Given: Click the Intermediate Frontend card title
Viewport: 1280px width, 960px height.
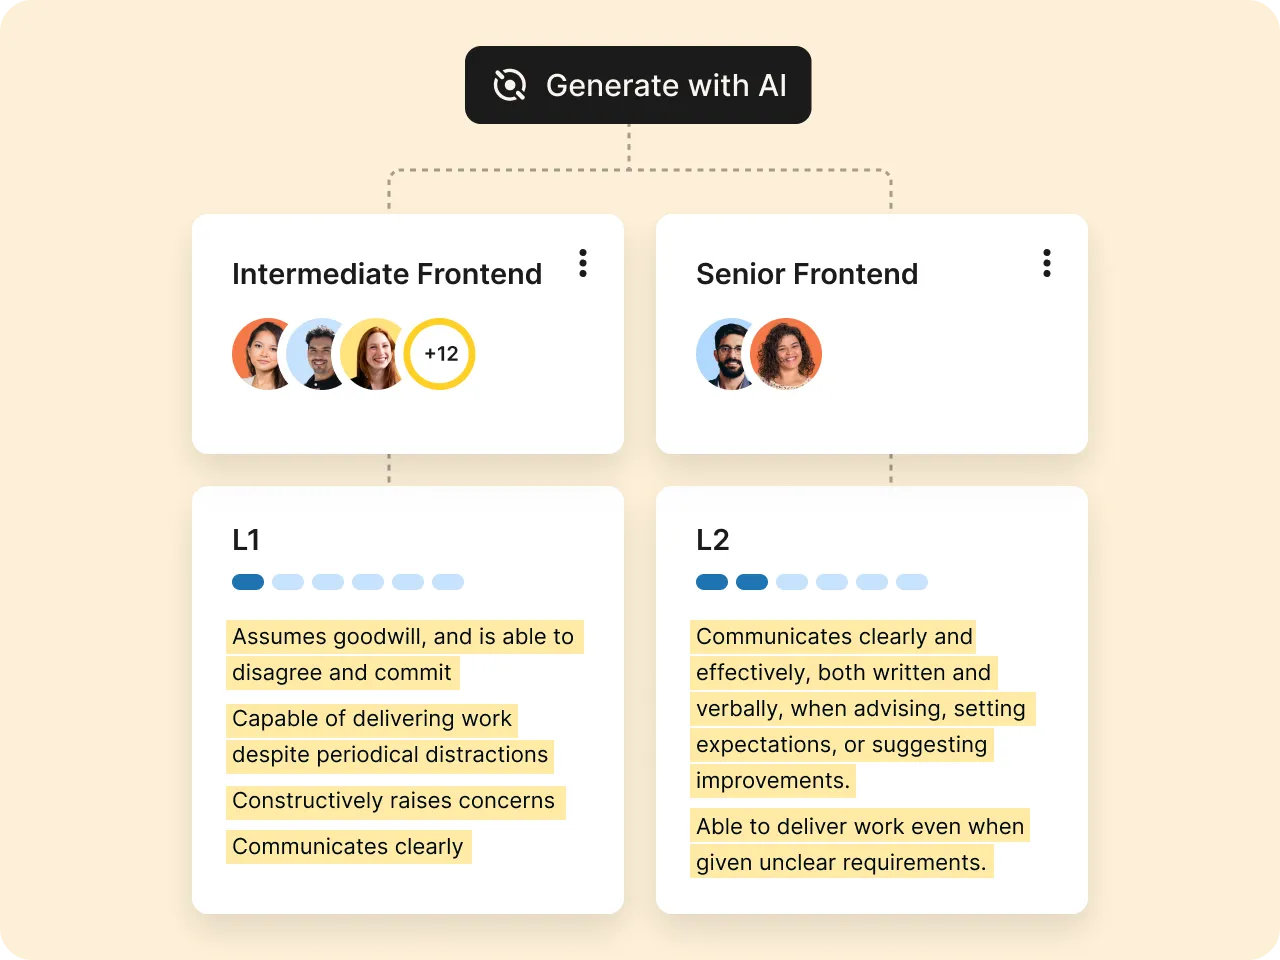Looking at the screenshot, I should click(x=387, y=274).
